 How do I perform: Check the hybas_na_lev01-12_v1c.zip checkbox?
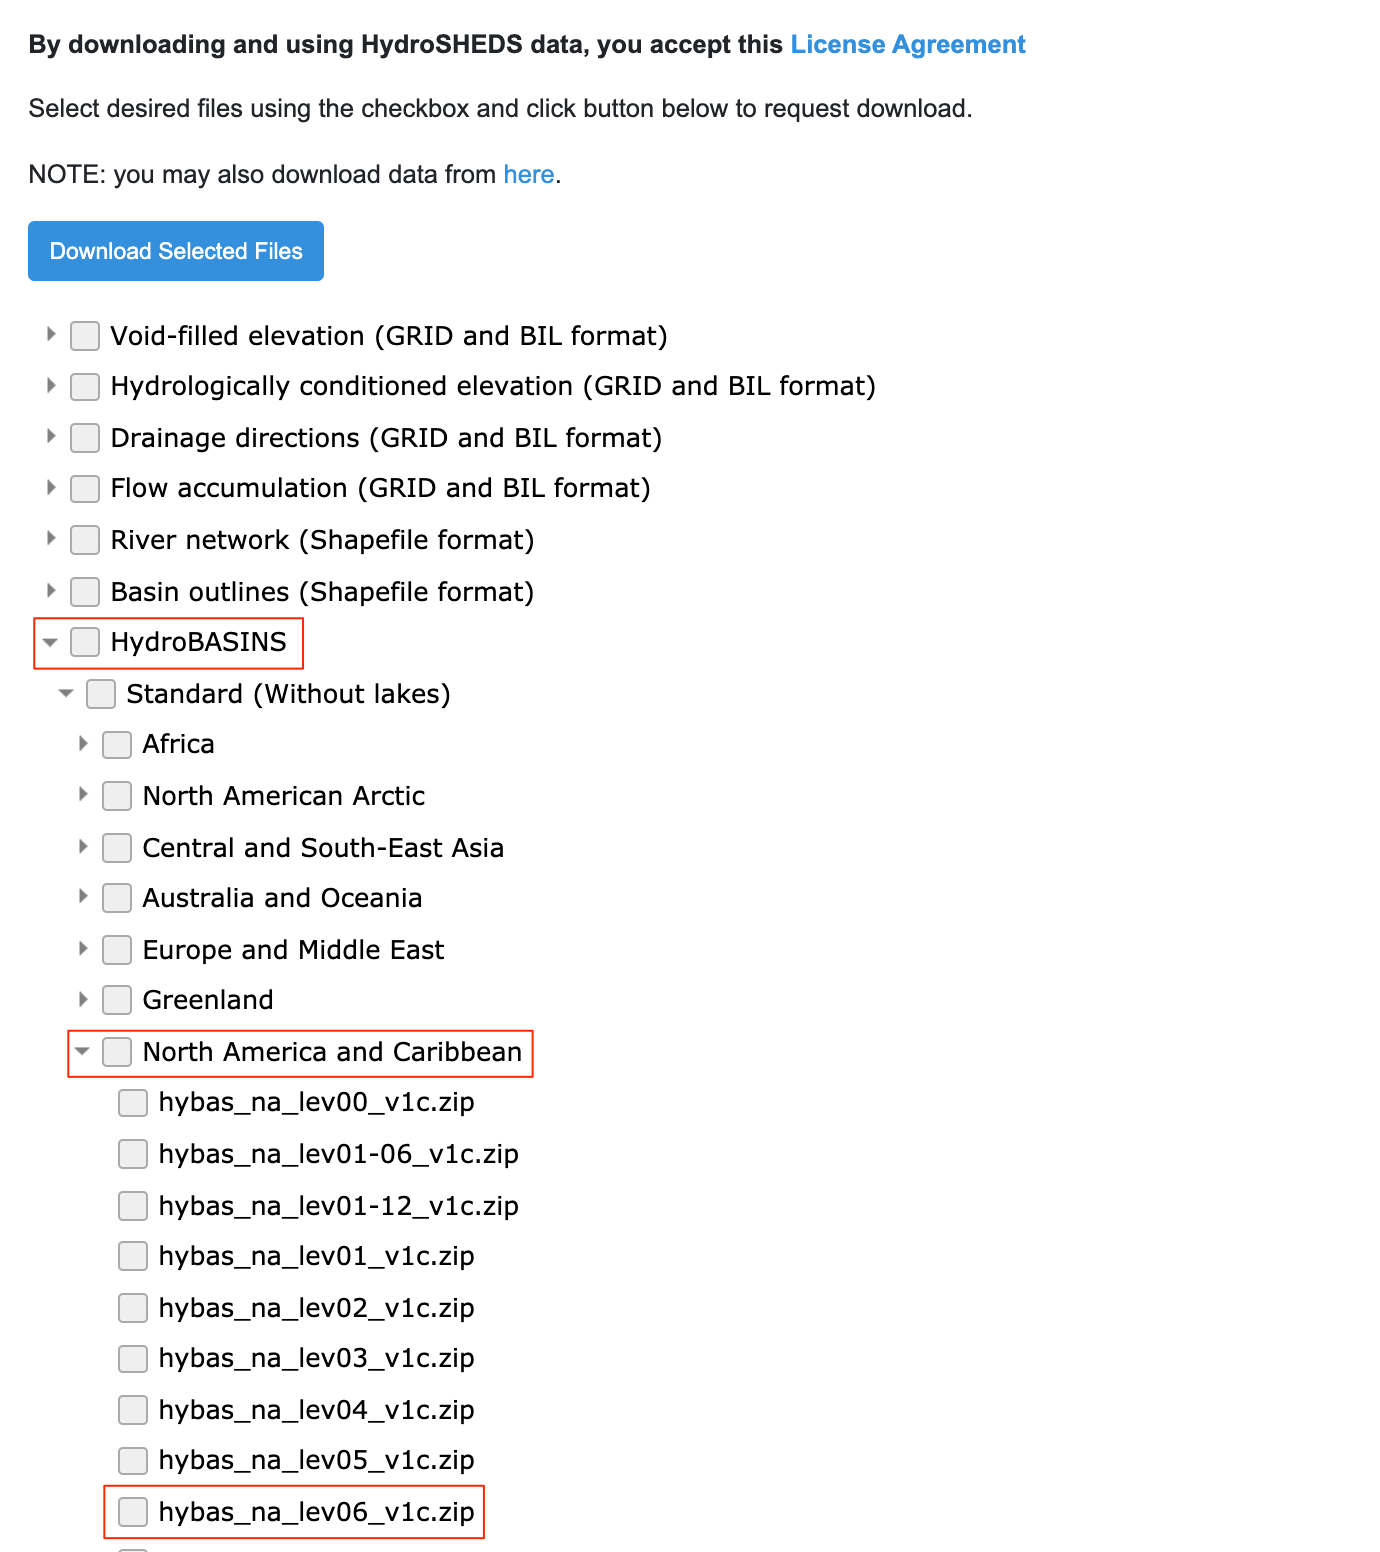click(133, 1205)
